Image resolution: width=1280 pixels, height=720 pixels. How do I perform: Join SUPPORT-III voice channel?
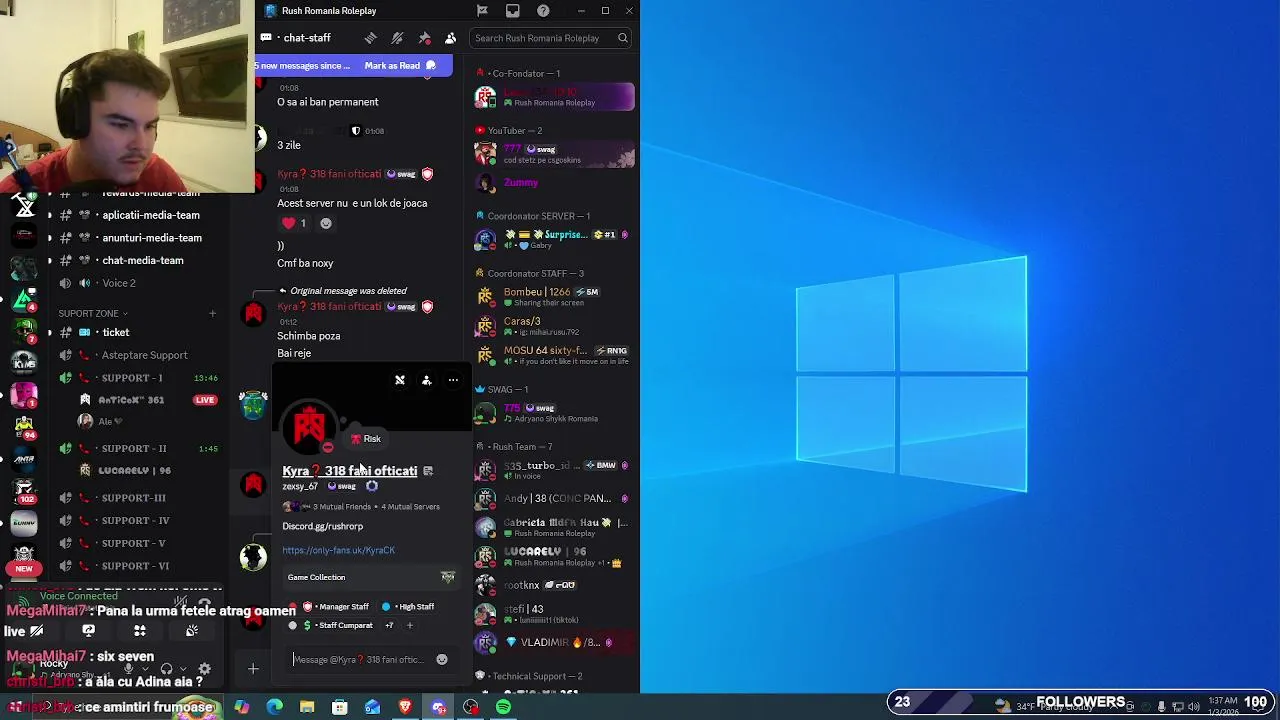click(x=138, y=498)
